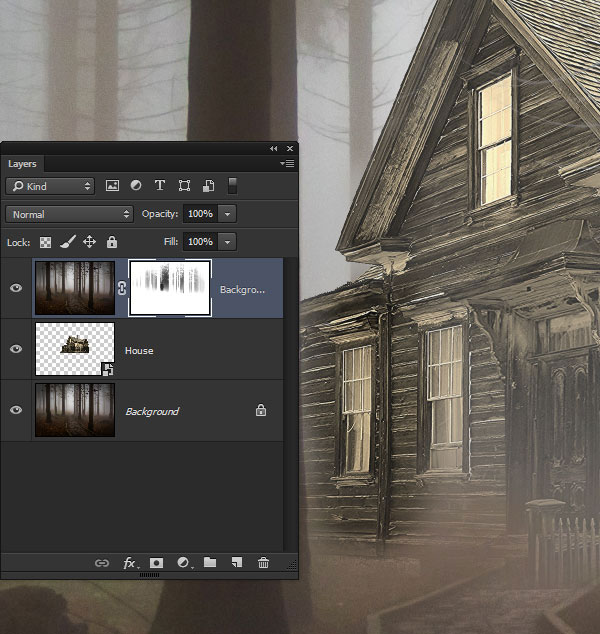Viewport: 600px width, 634px height.
Task: Click the italic 'Background' layer name
Action: [152, 412]
